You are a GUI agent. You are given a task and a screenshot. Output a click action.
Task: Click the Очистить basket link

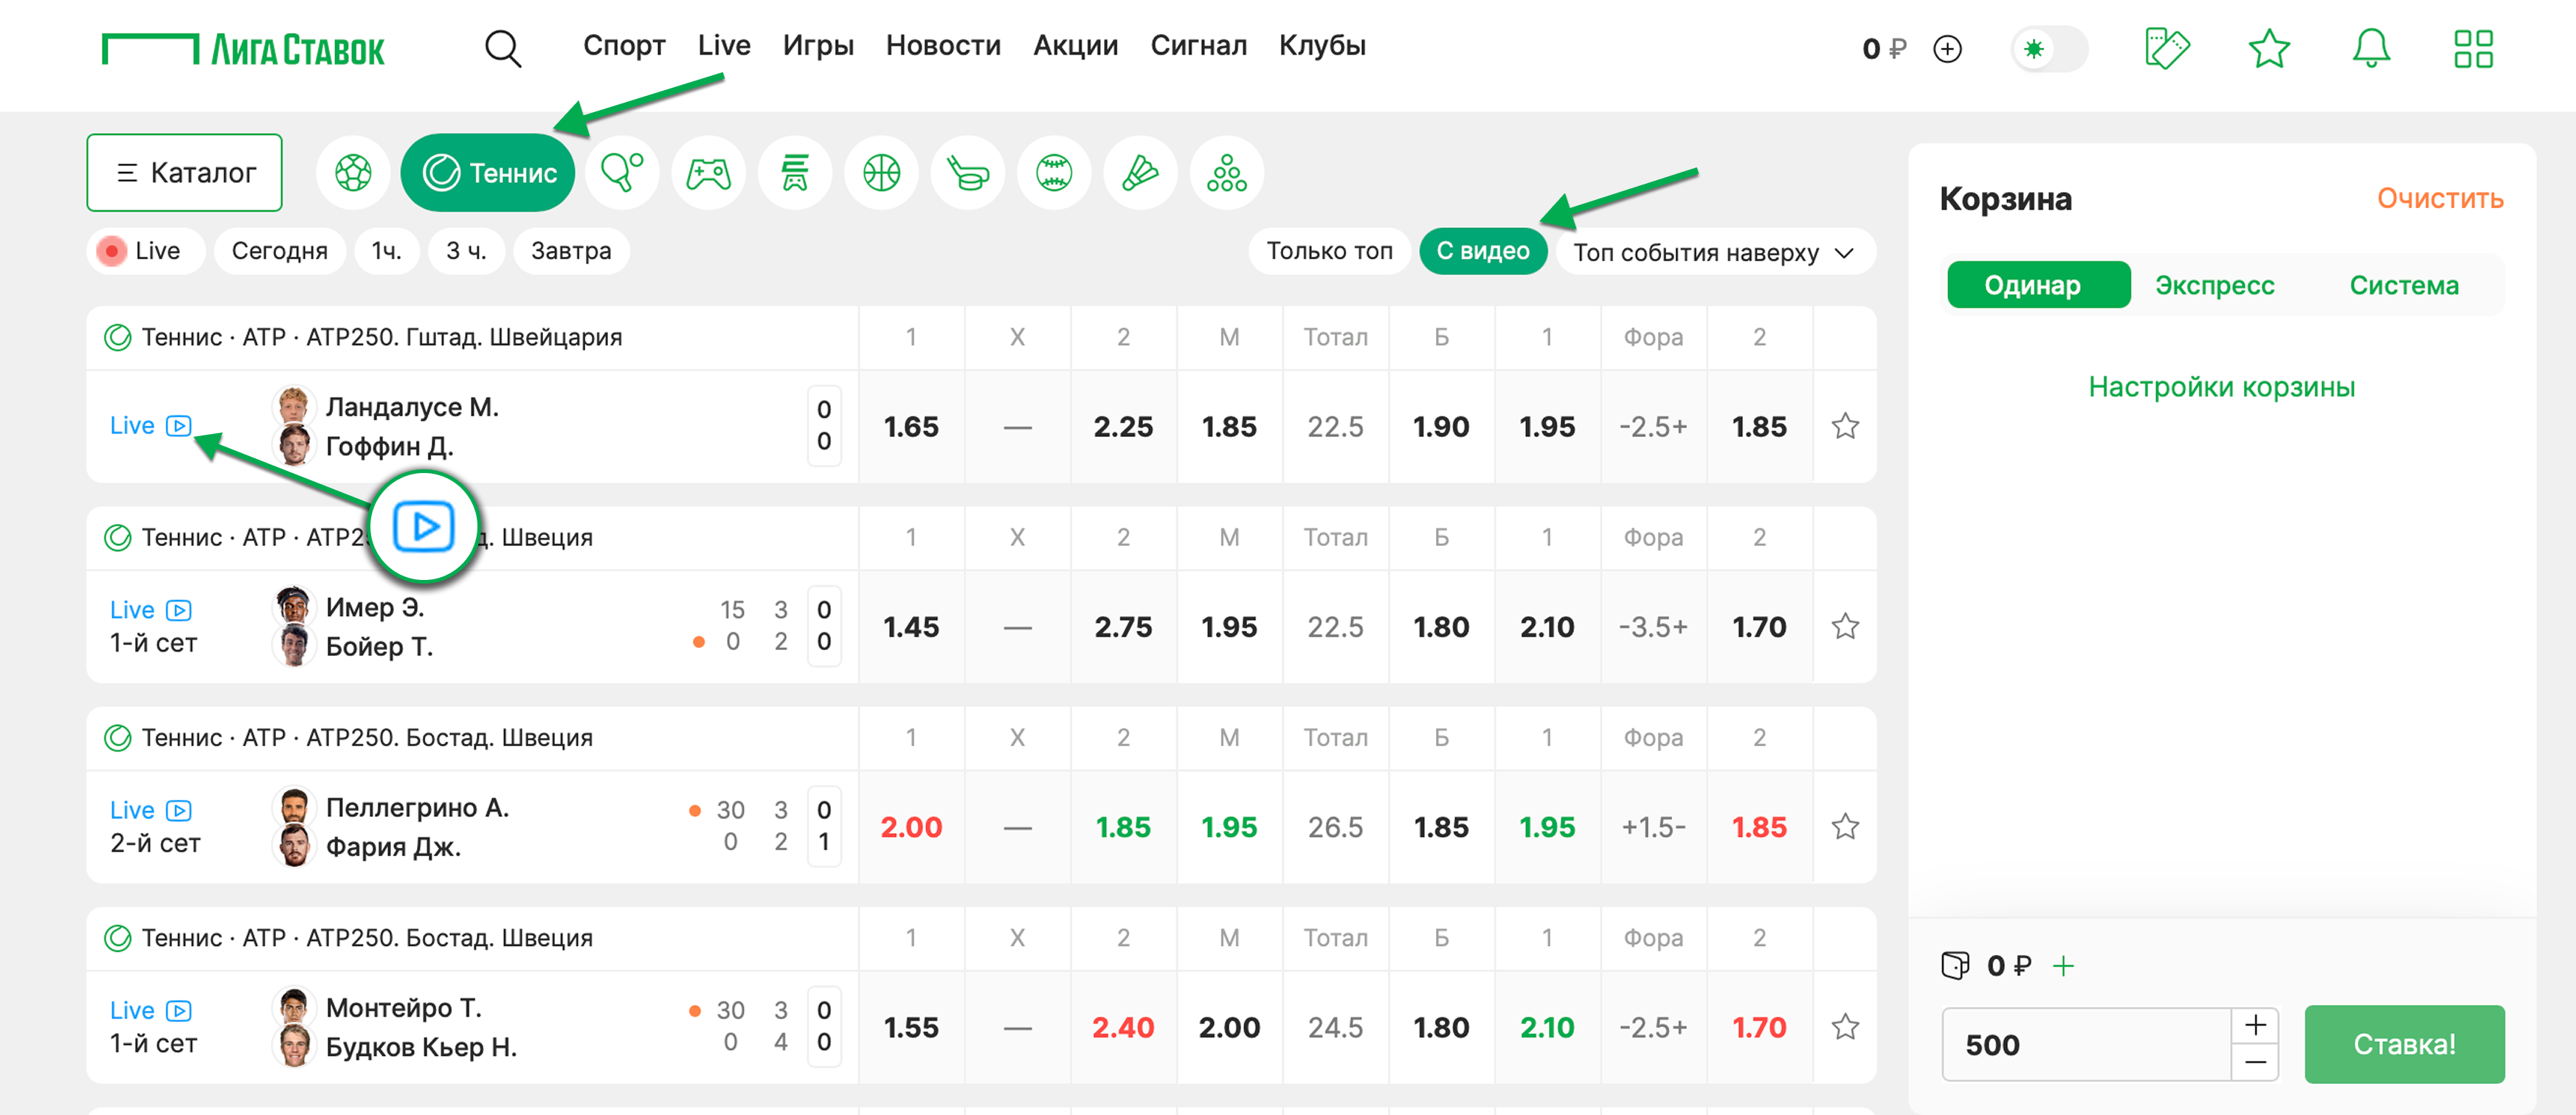coord(2439,199)
